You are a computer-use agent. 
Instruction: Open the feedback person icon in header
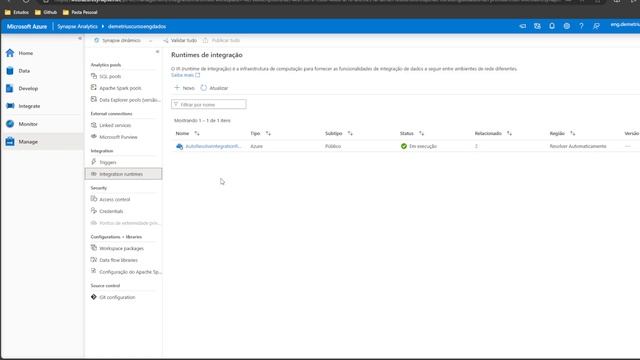(x=596, y=26)
